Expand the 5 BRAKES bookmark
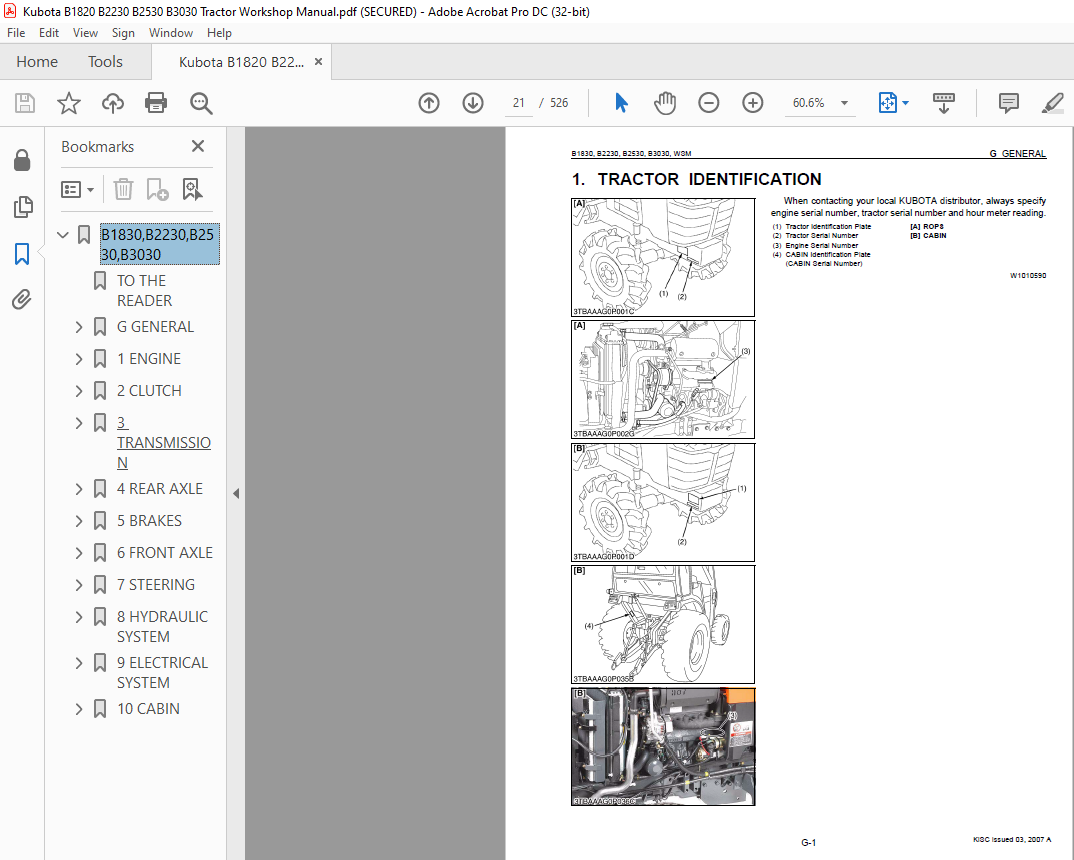Screen dimensions: 1074x860 [79, 521]
